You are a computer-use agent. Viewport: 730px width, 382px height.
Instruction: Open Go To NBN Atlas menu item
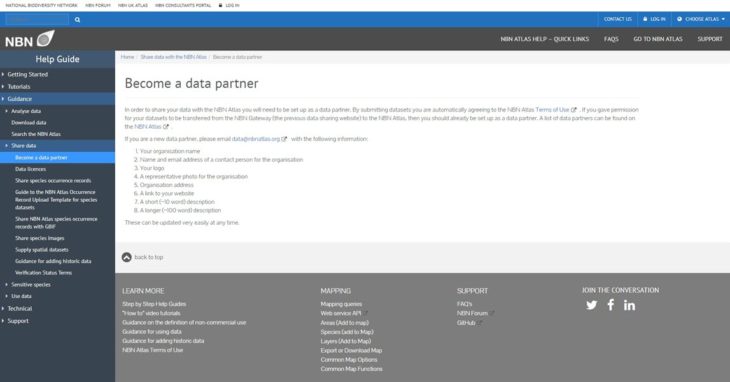pos(658,39)
